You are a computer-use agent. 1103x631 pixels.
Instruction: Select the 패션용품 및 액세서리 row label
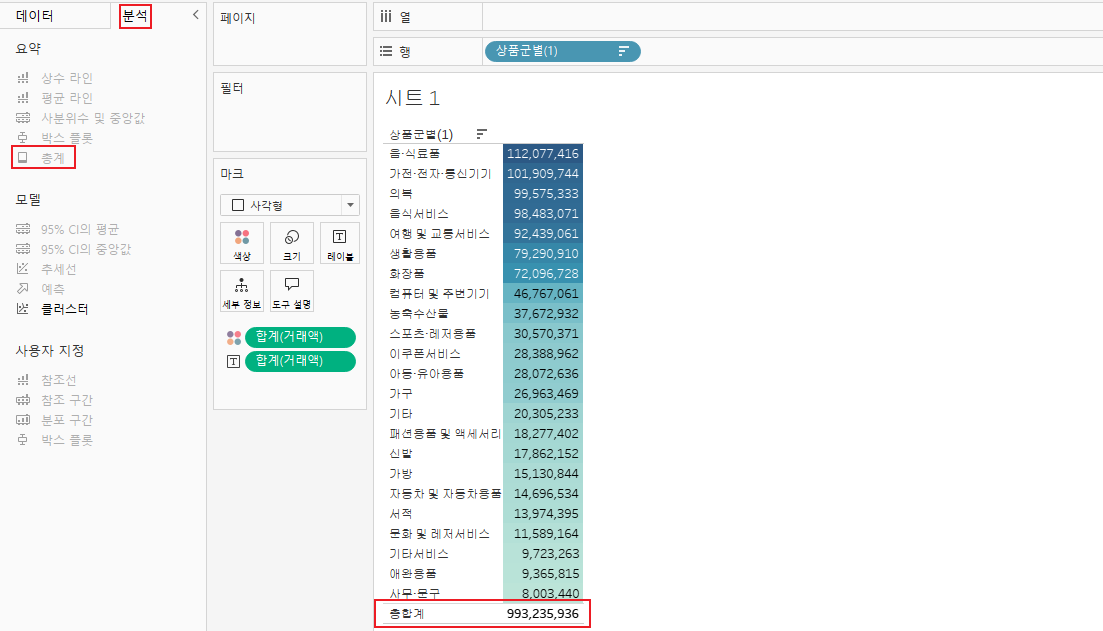pyautogui.click(x=445, y=434)
